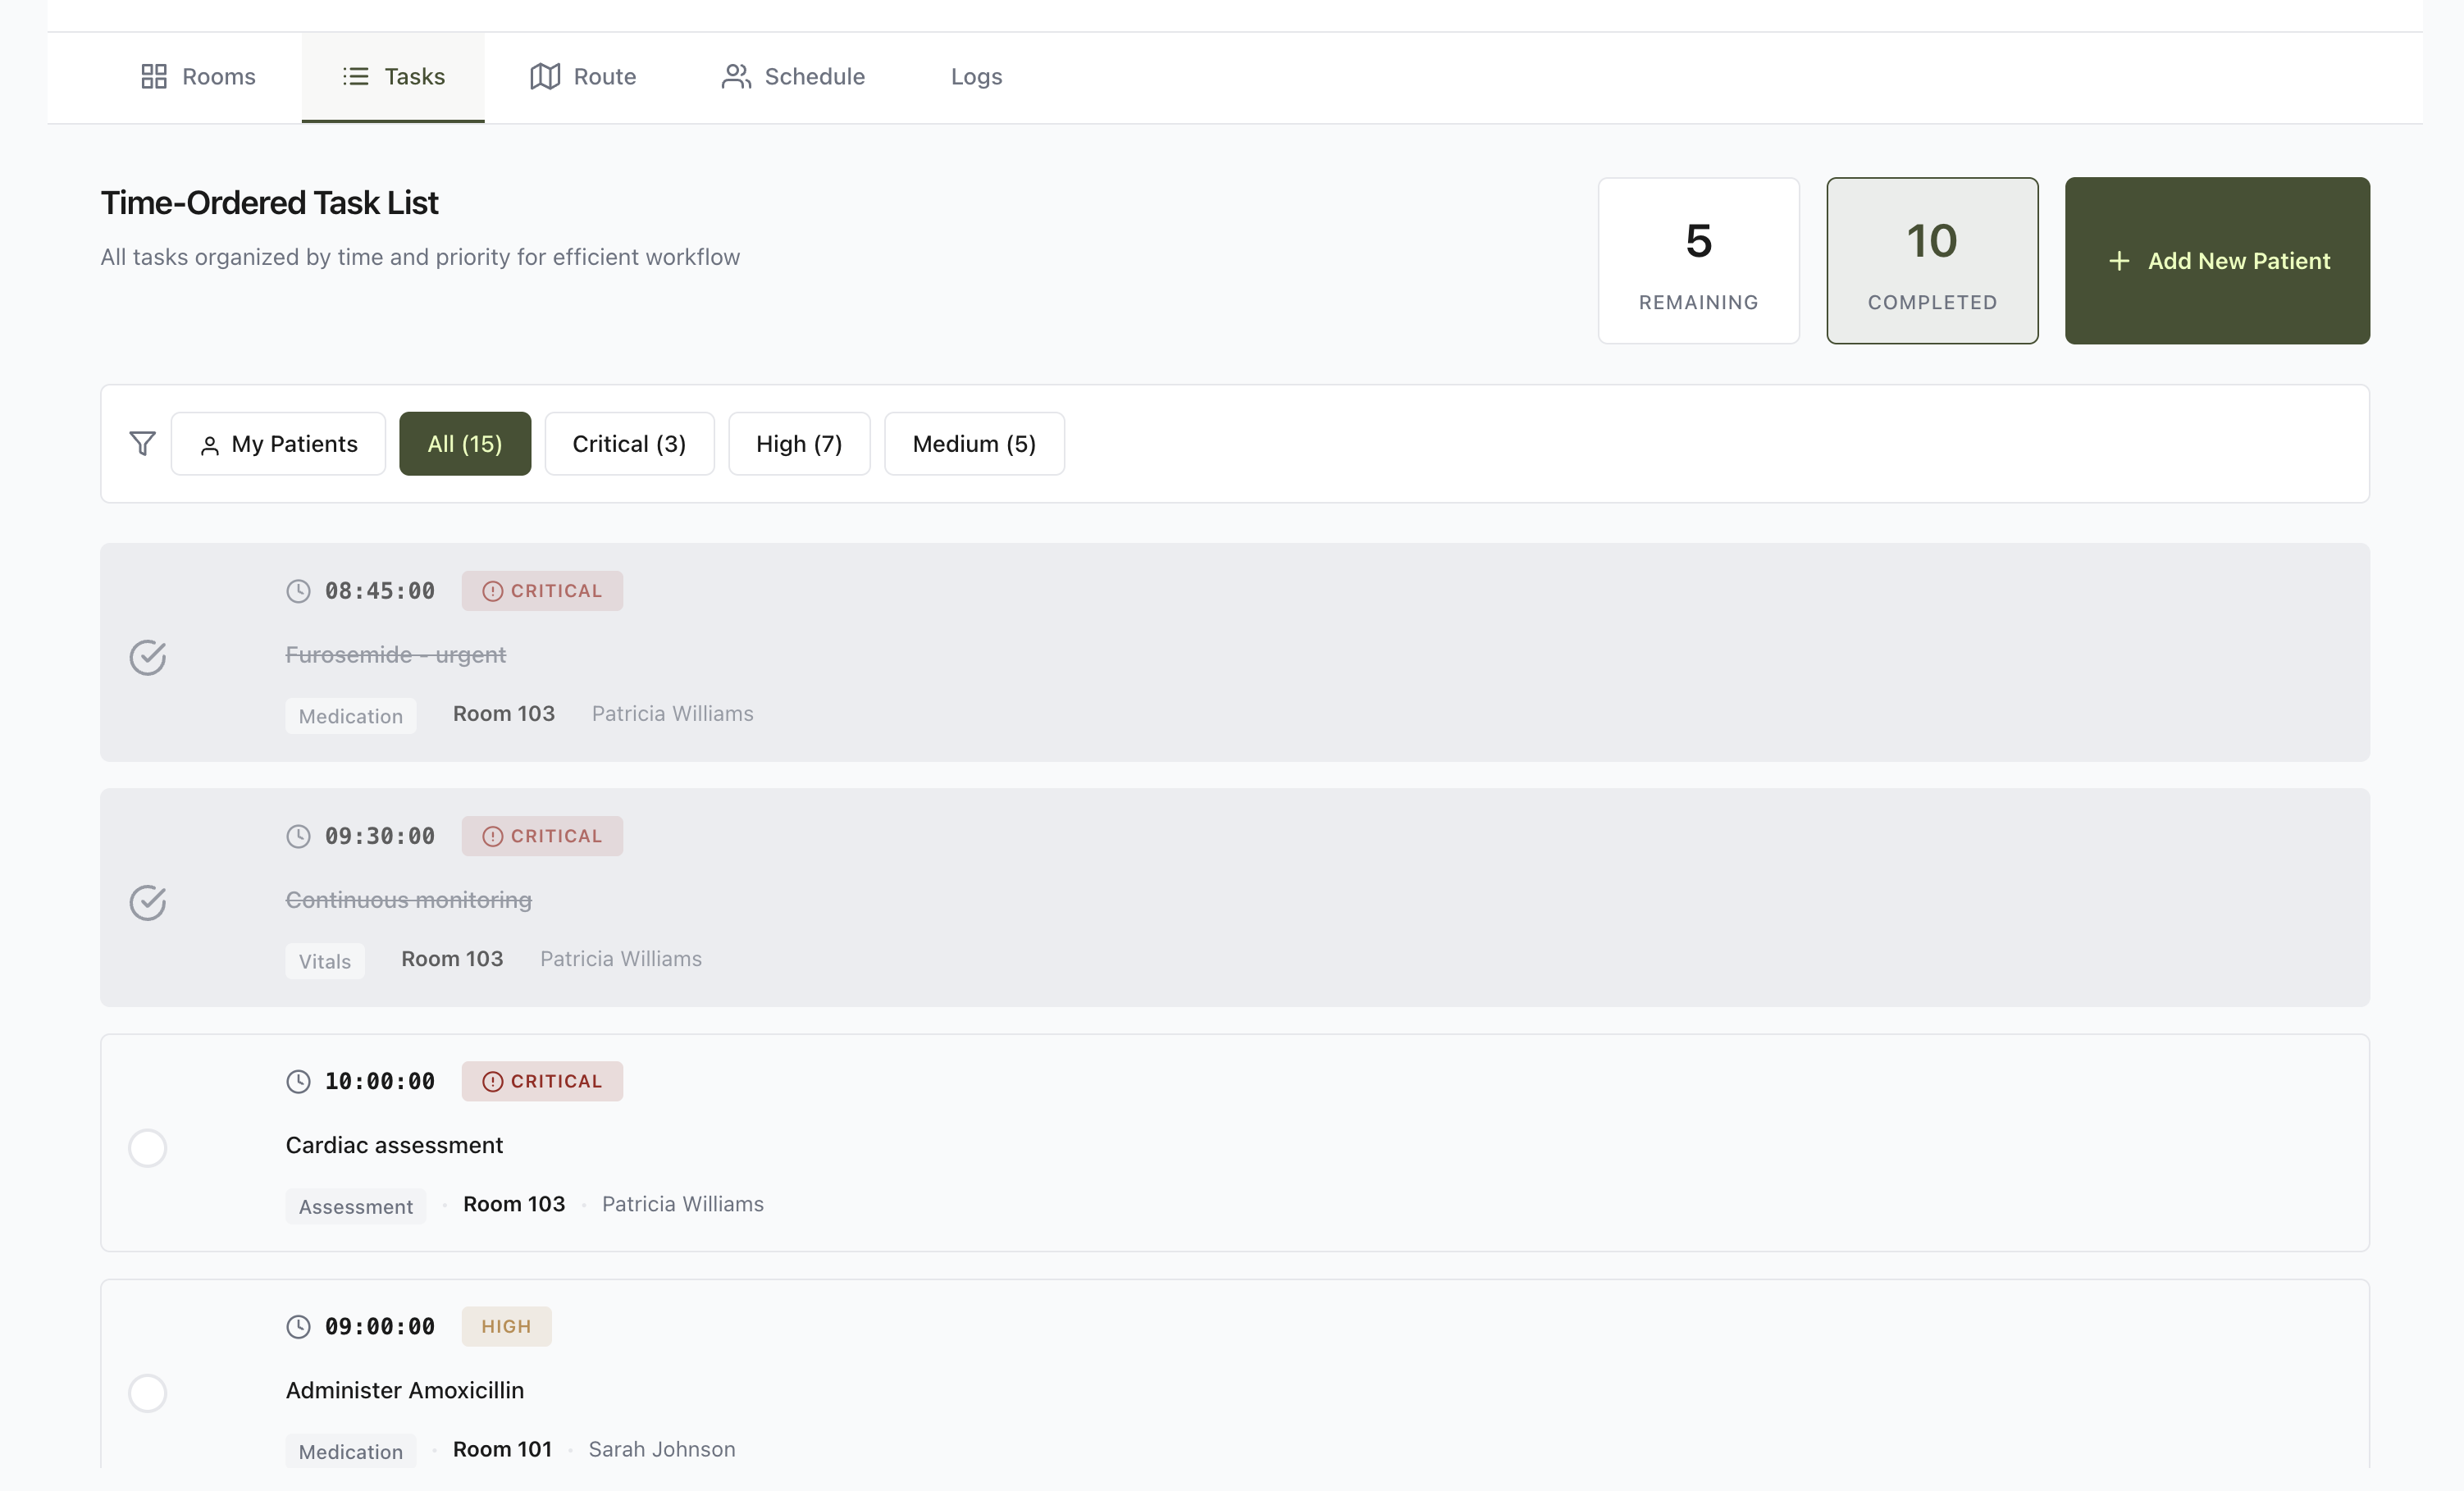Uncheck the completed Furosemide urgent task
Screen dimensions: 2464x1491
point(148,658)
